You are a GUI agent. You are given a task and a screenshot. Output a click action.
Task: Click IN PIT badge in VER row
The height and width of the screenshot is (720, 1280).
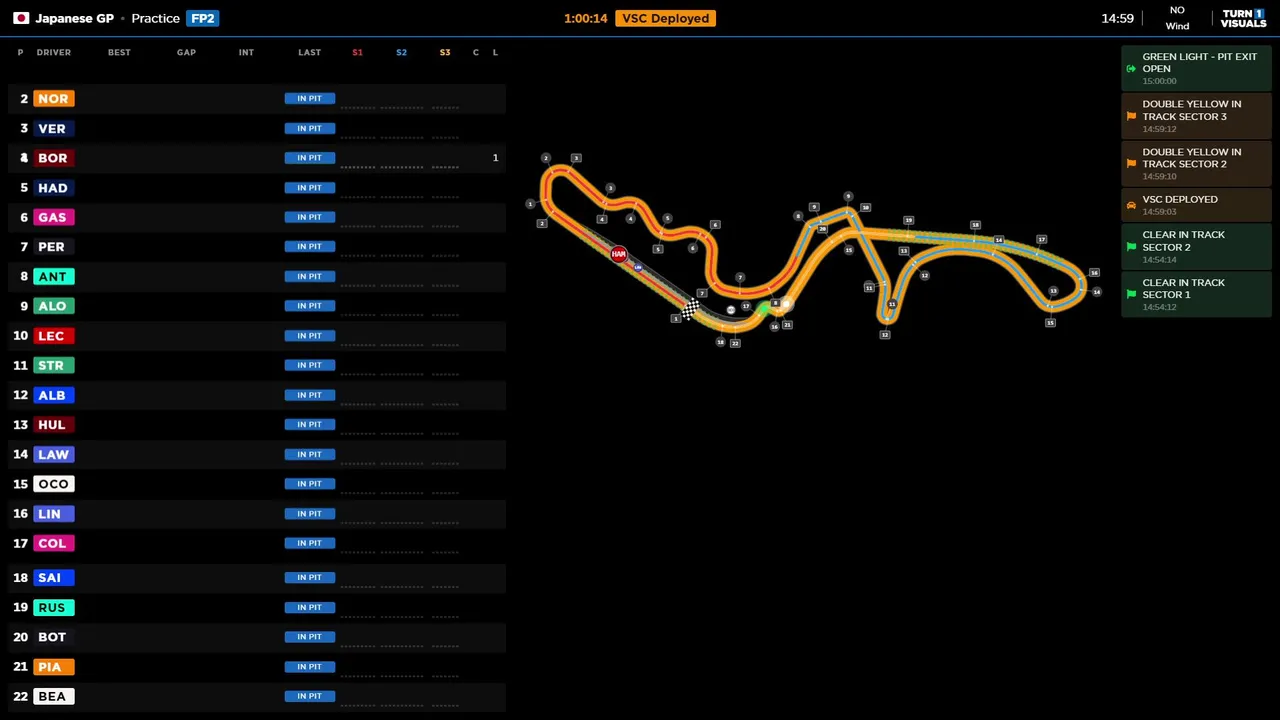point(309,128)
